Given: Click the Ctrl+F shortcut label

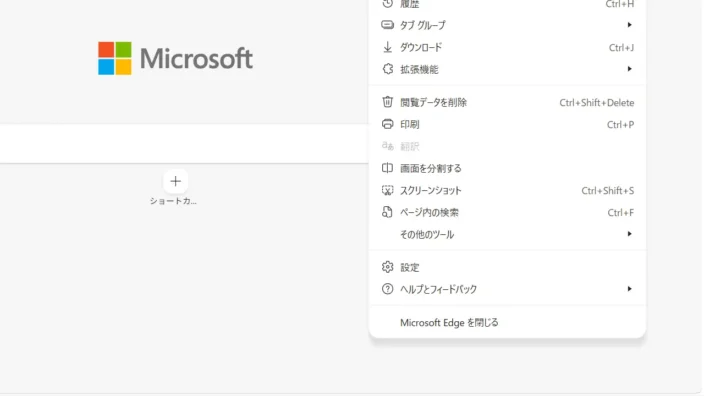Looking at the screenshot, I should pyautogui.click(x=620, y=213).
